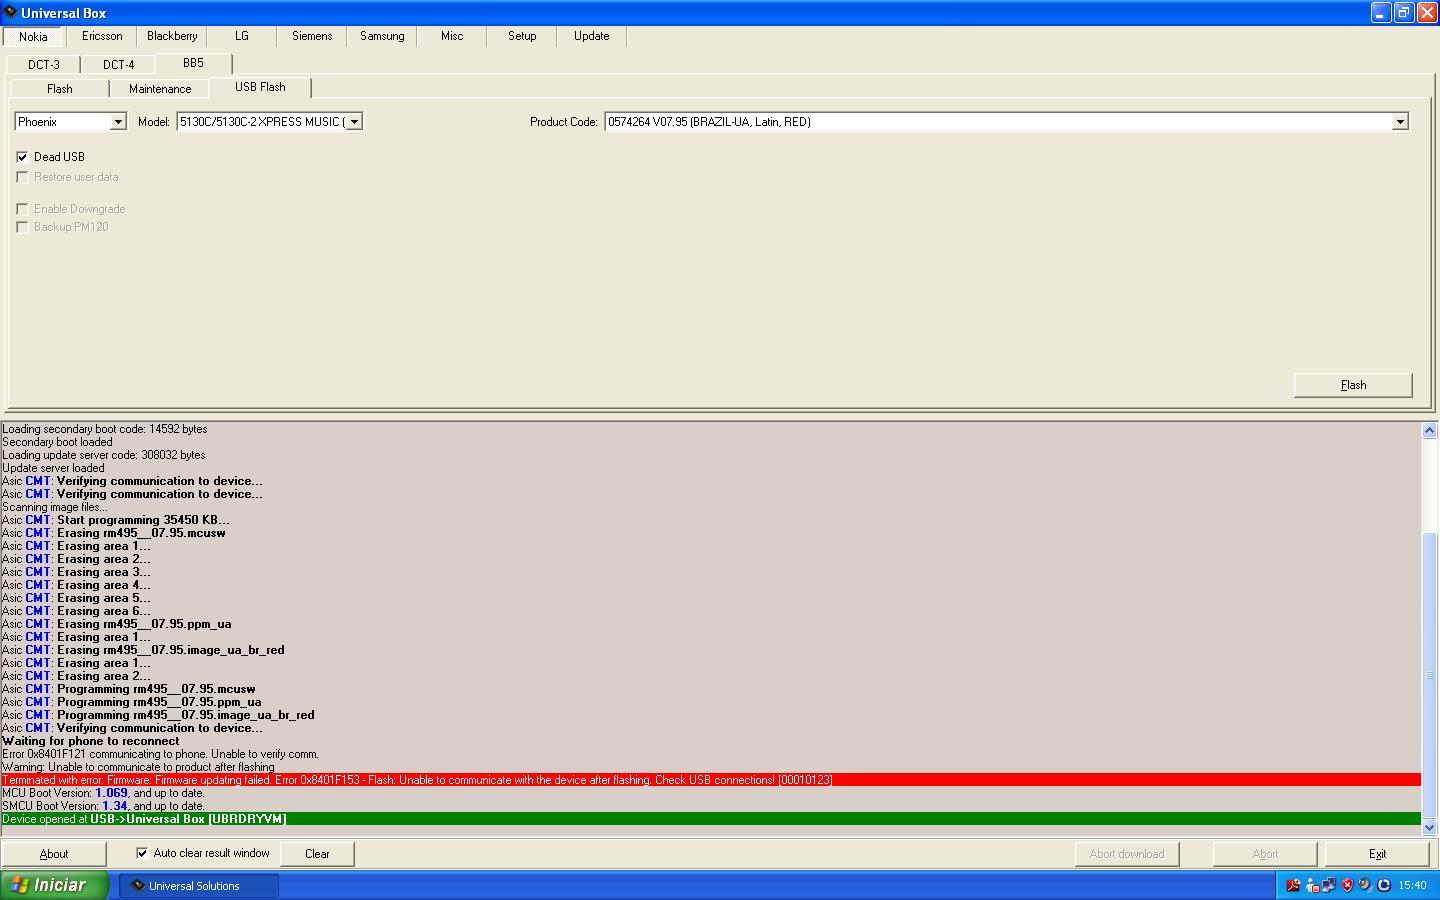Click 'Erasing rm495__07.95.ppm_ua' log line
1440x900 pixels.
[117, 624]
